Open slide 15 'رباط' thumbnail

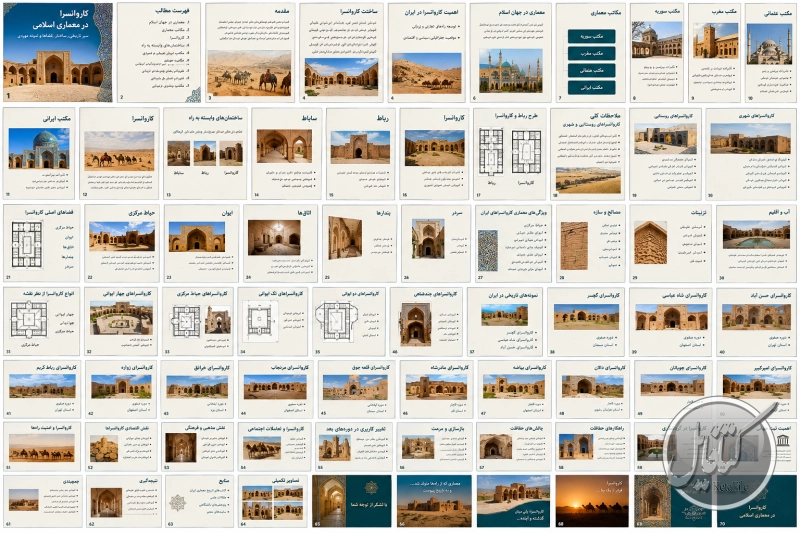tap(360, 153)
